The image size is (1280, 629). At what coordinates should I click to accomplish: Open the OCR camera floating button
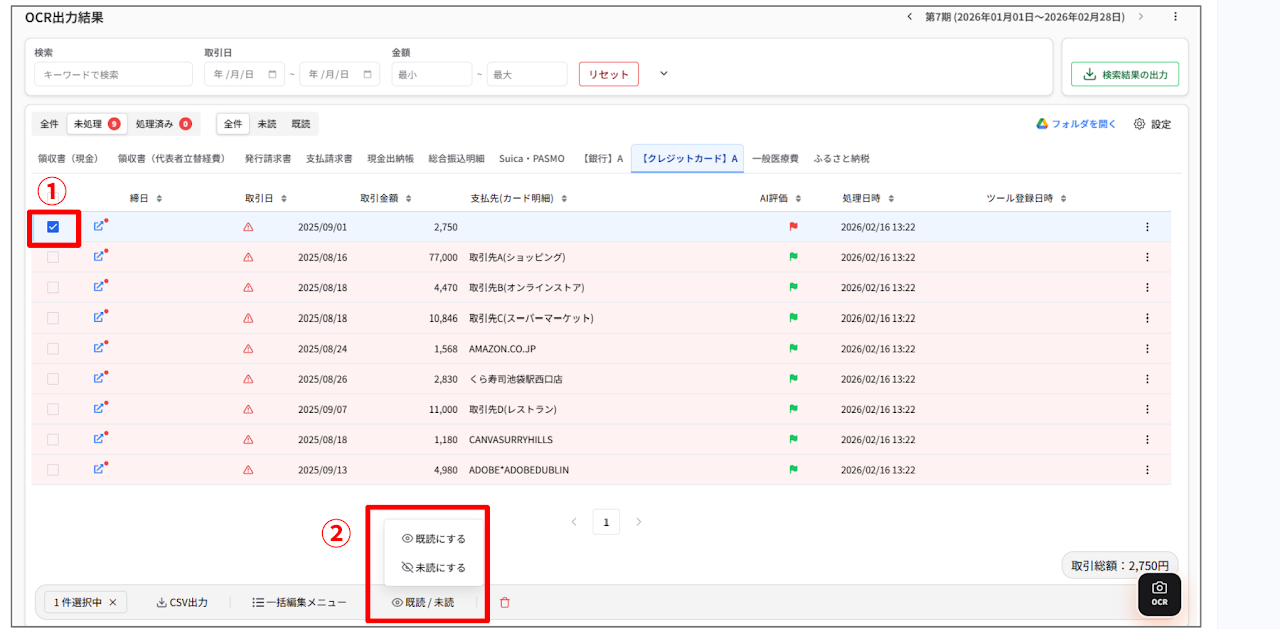coord(1159,594)
